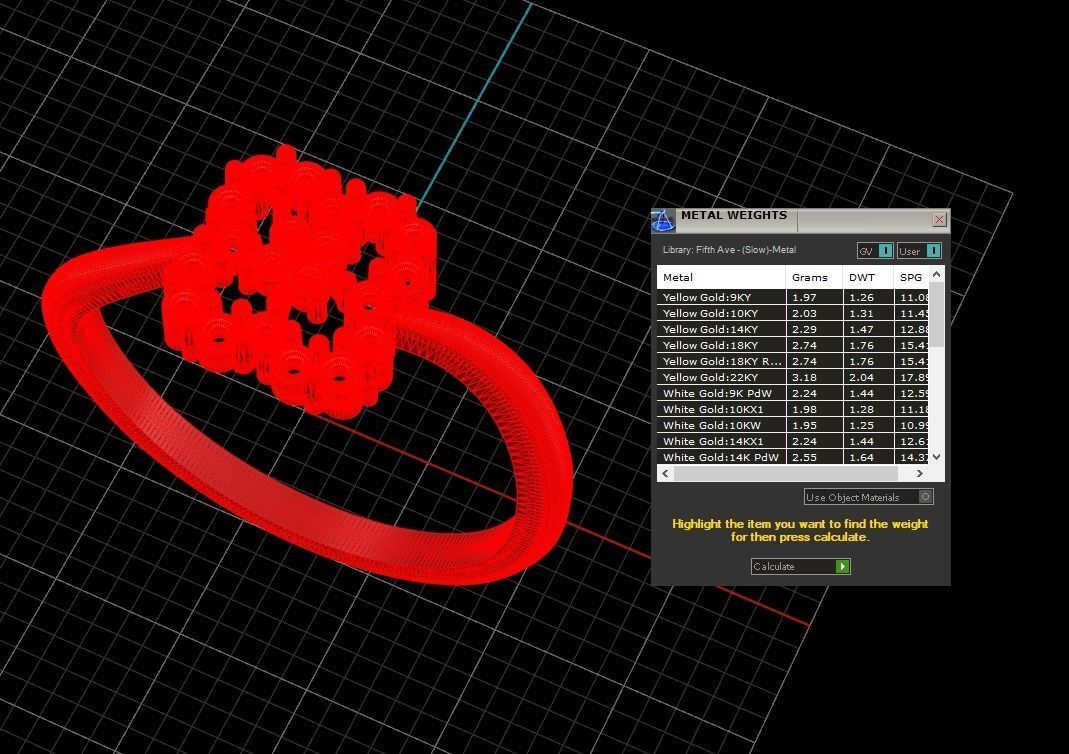Click the 2.55 grams value for 14K PdW

[x=804, y=457]
